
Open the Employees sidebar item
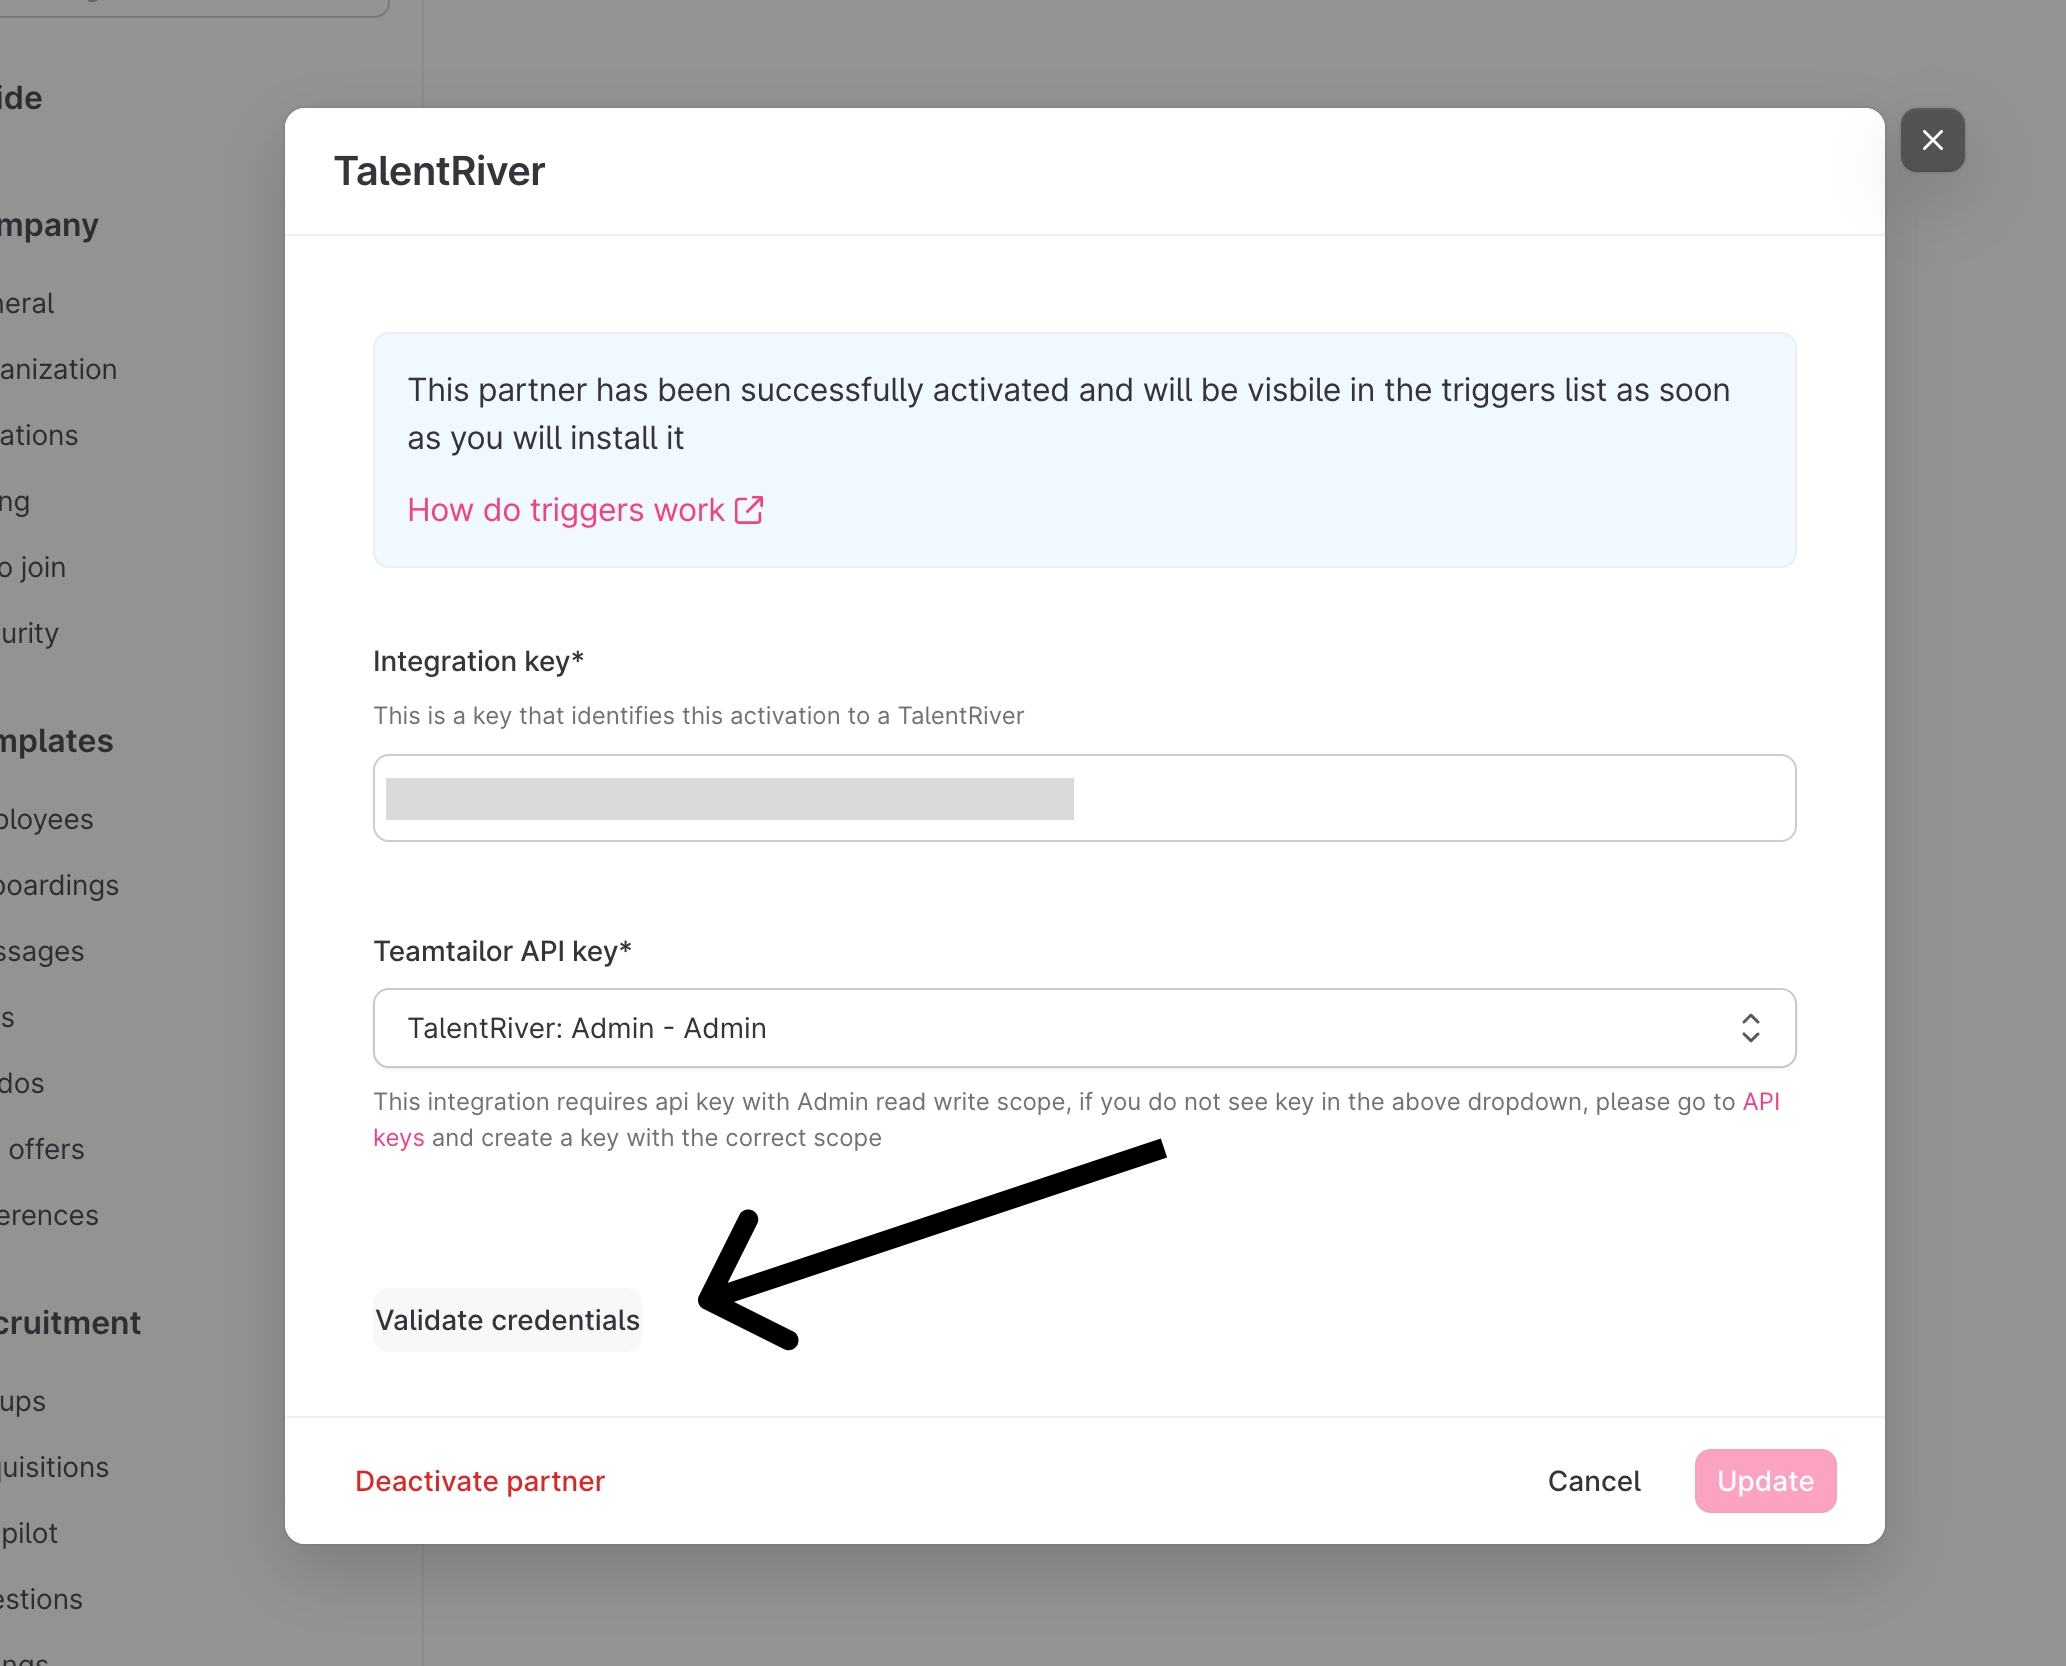46,819
